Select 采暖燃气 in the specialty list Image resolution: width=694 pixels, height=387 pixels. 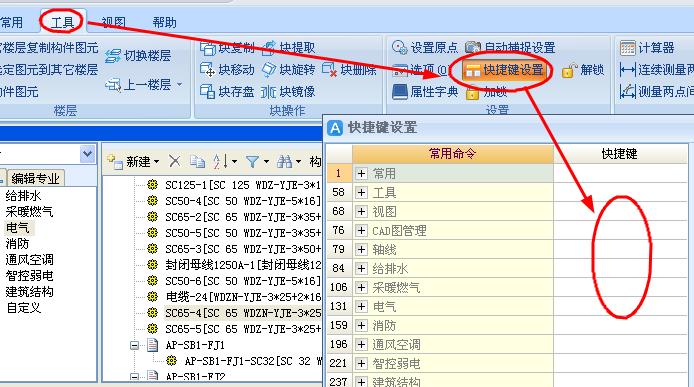[x=29, y=212]
